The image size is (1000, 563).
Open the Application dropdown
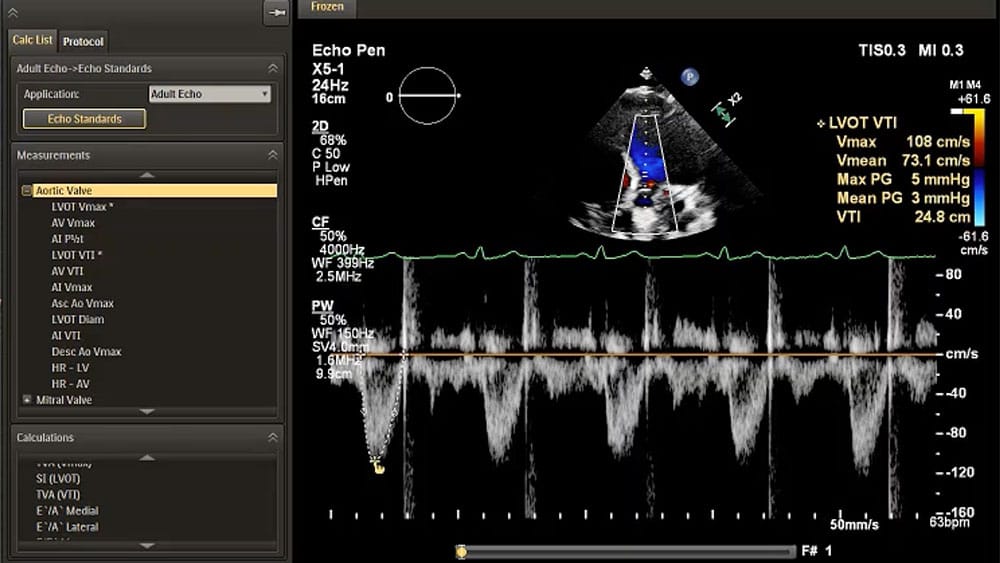(210, 94)
